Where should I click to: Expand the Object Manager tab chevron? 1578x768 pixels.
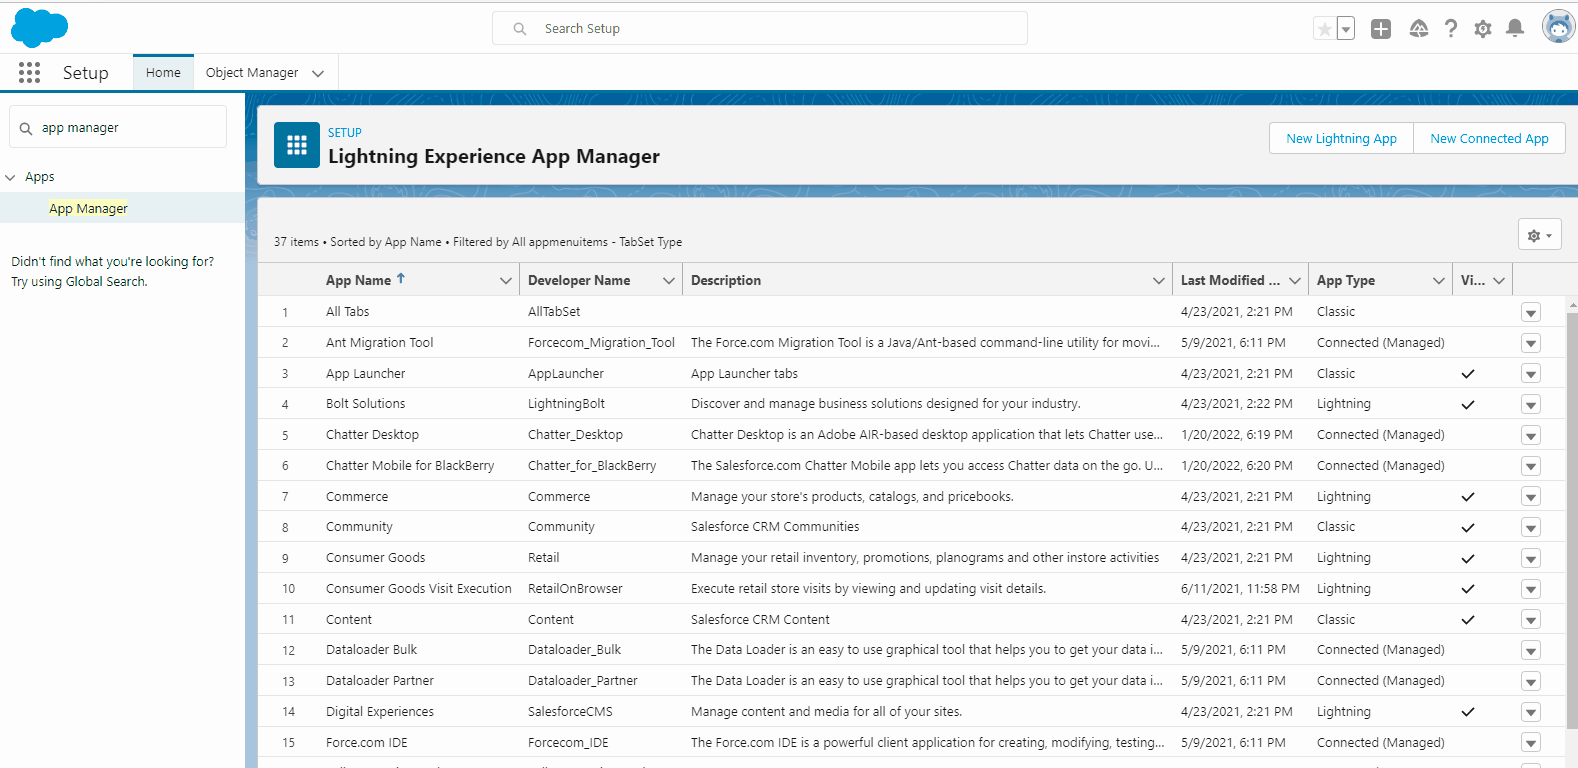click(318, 73)
